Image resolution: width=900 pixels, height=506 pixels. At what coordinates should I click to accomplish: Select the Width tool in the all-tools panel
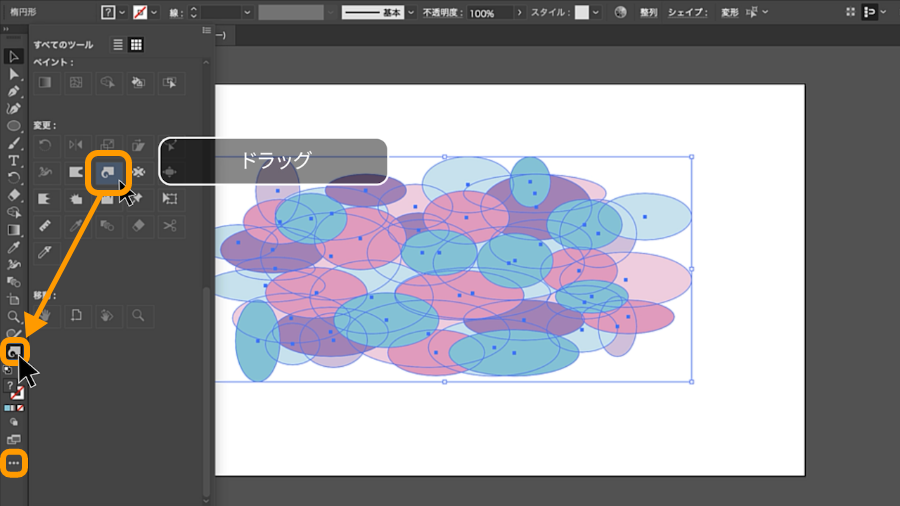[x=45, y=172]
